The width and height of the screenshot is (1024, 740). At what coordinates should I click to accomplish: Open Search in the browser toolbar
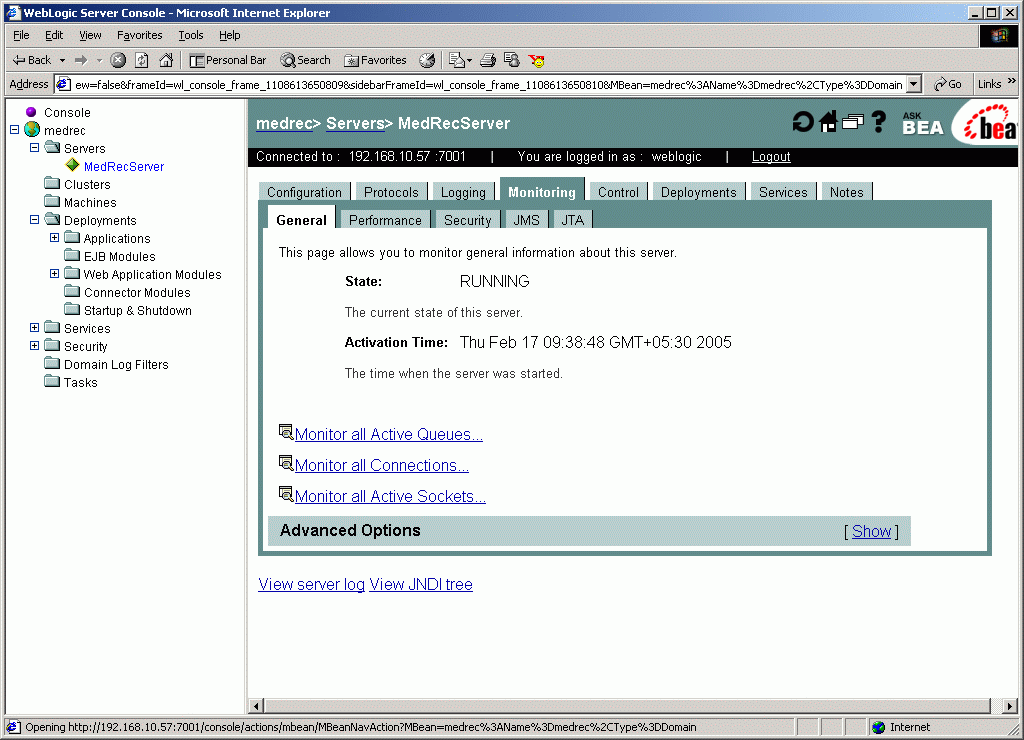click(305, 60)
